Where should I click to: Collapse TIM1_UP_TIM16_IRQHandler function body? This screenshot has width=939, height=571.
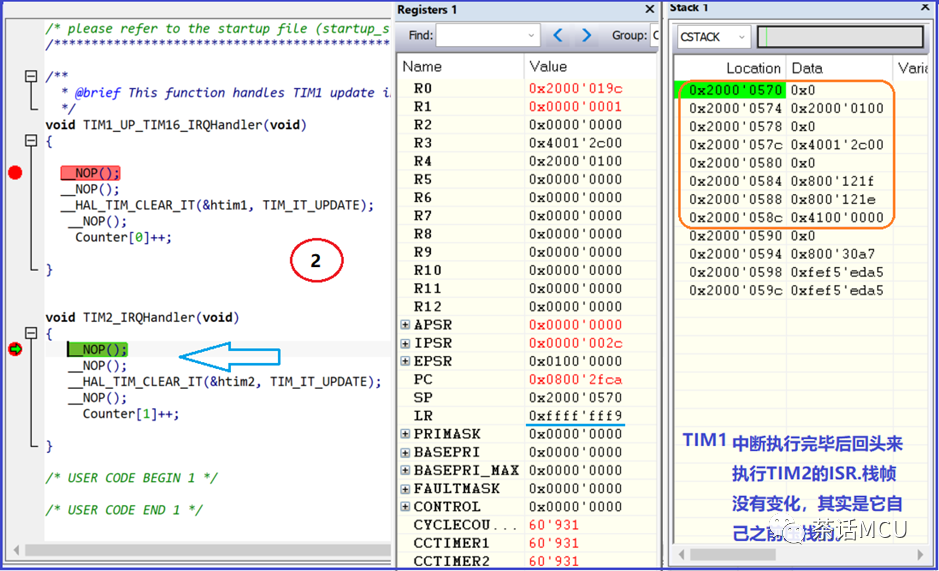(31, 140)
